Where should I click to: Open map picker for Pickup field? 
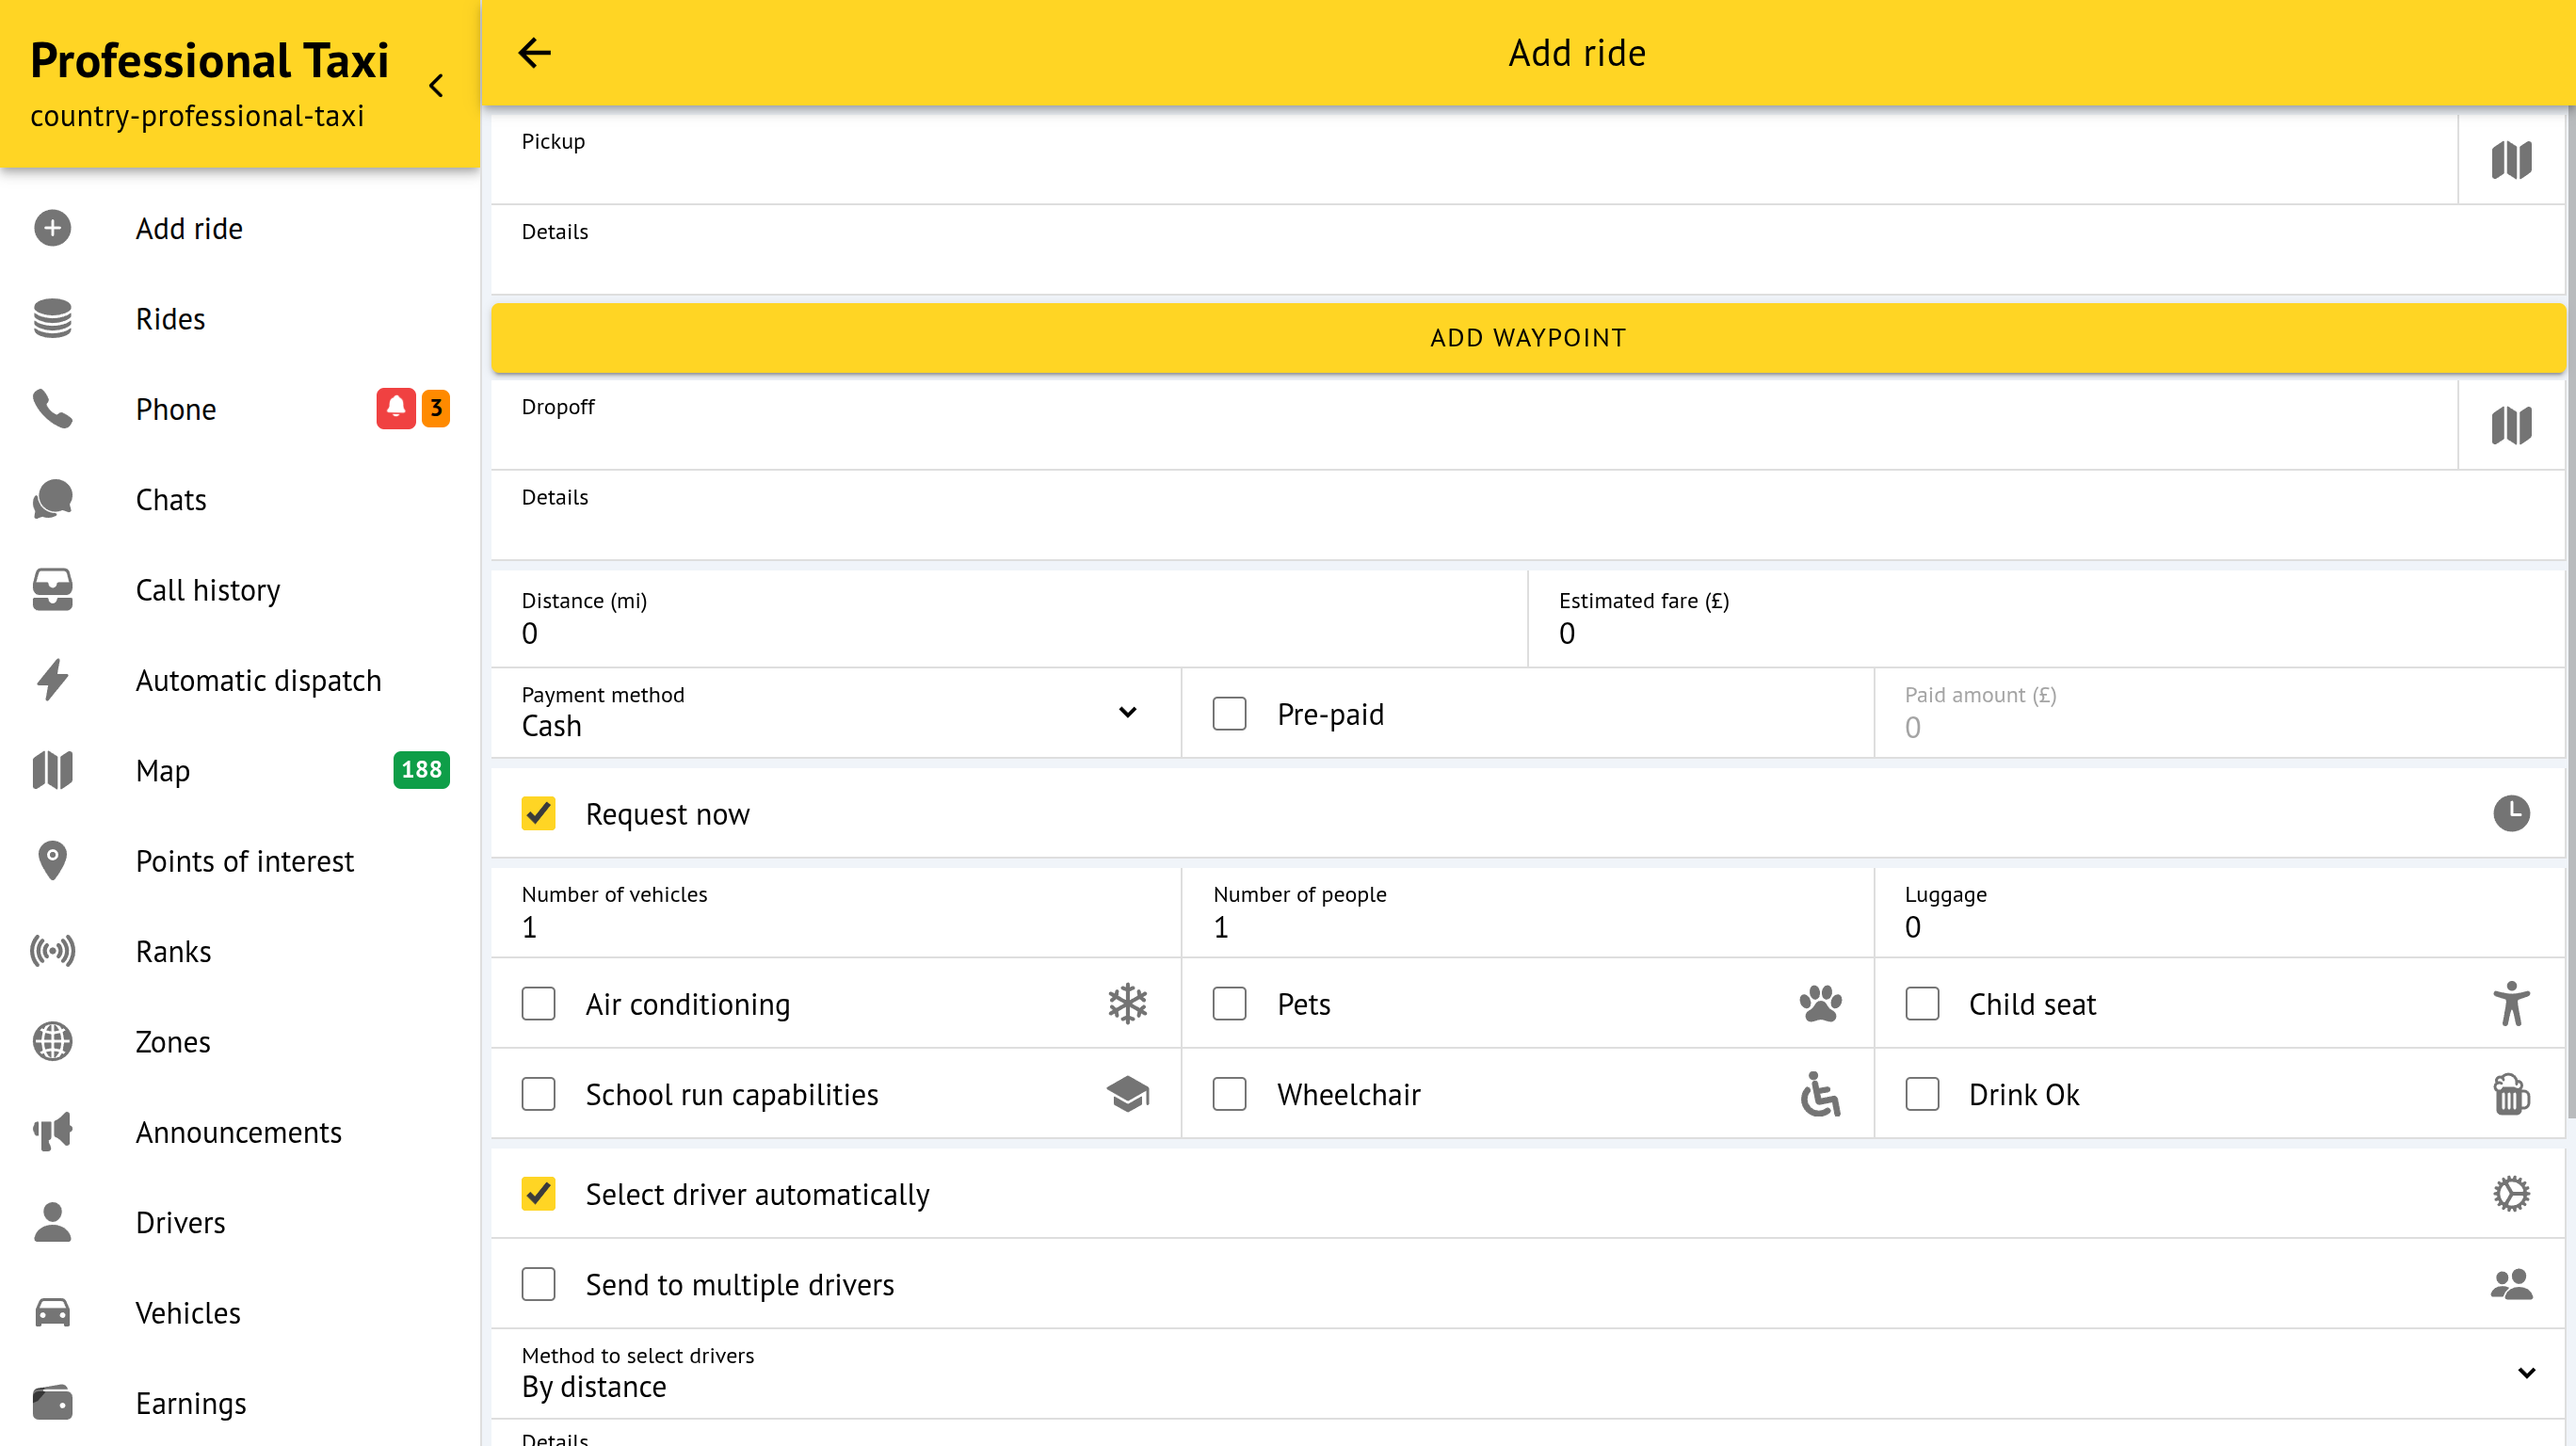2510,160
